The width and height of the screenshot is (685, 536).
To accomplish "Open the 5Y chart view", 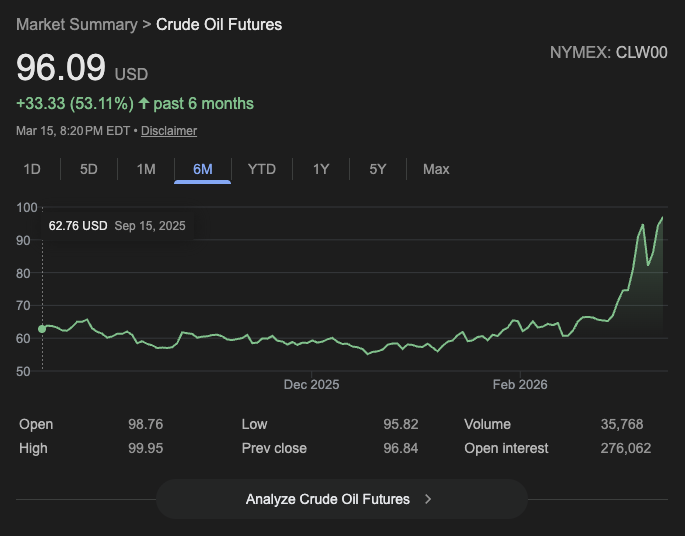I will [x=377, y=169].
